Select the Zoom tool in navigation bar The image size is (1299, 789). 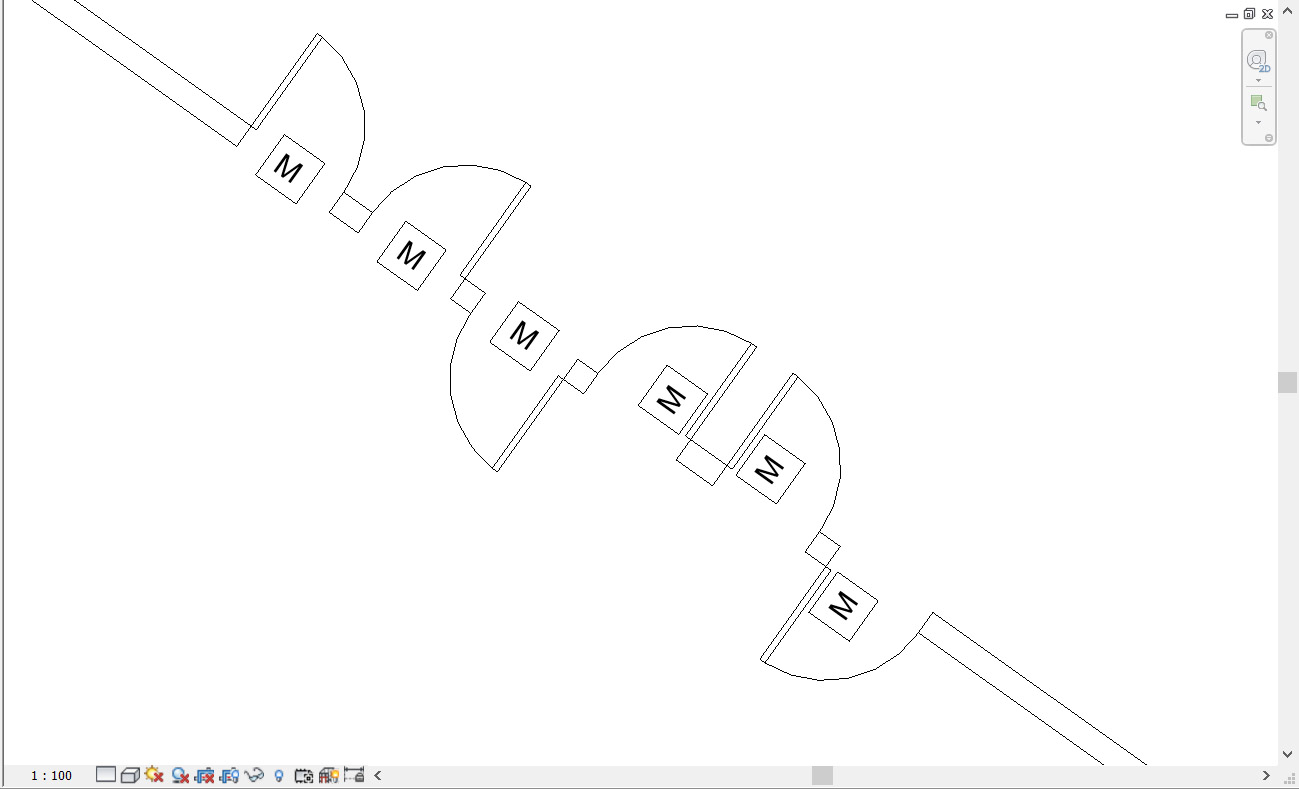(1258, 101)
